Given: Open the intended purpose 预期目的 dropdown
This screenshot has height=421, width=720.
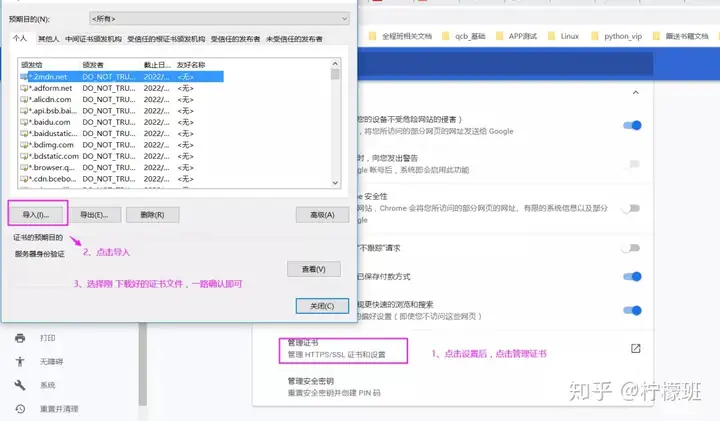Looking at the screenshot, I should pyautogui.click(x=219, y=19).
